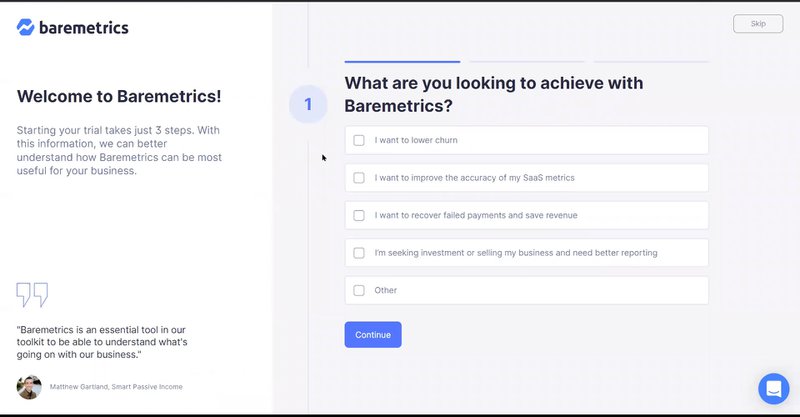Select the third progress step bar
Image resolution: width=800 pixels, height=417 pixels.
(x=651, y=62)
